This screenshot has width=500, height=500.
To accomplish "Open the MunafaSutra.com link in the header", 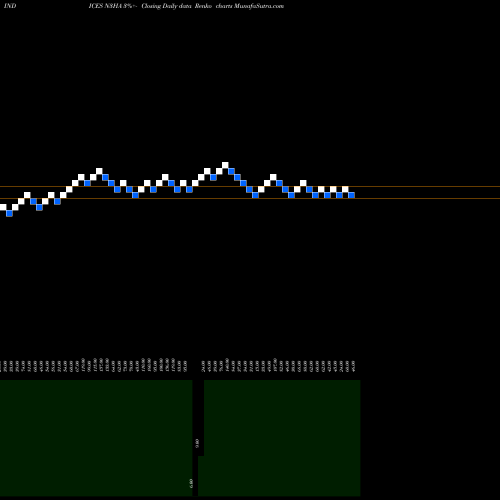I will [x=259, y=6].
